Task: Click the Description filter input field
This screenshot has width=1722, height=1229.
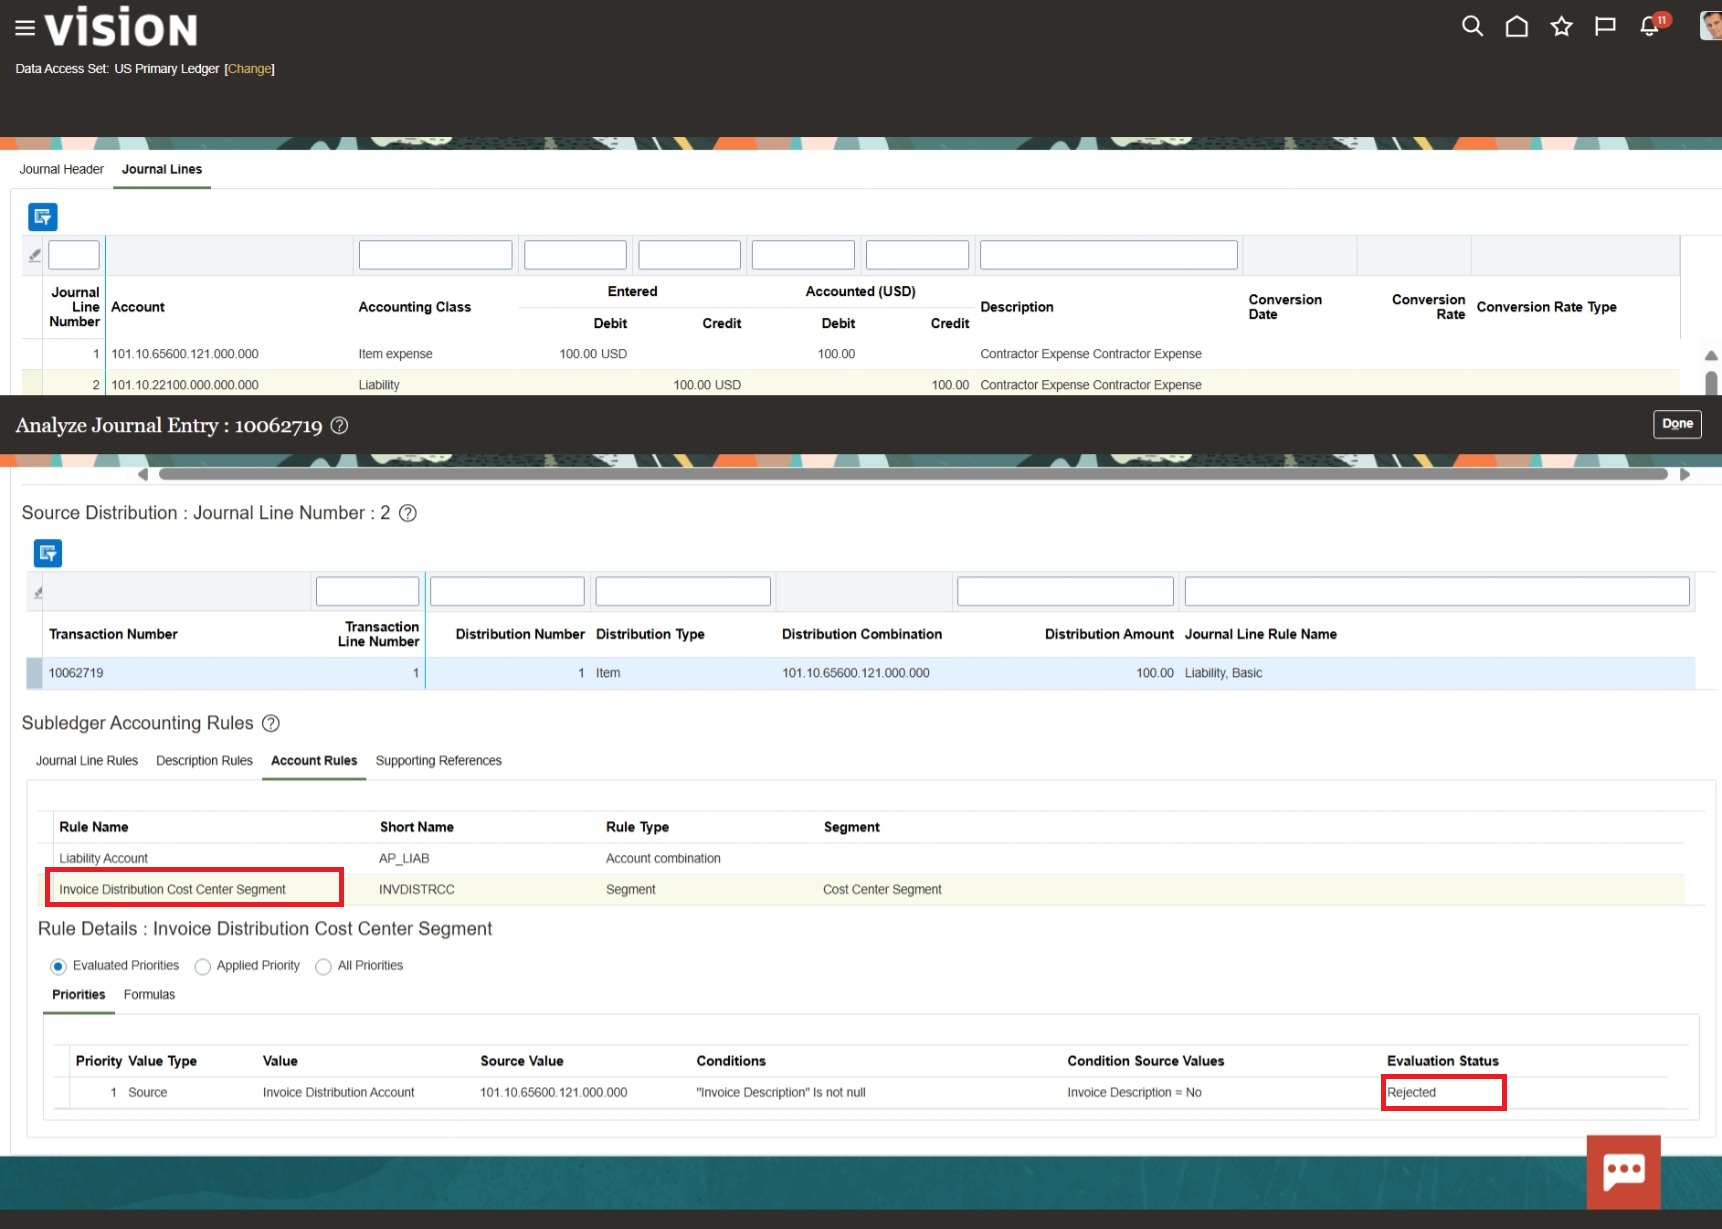Action: pos(1108,255)
